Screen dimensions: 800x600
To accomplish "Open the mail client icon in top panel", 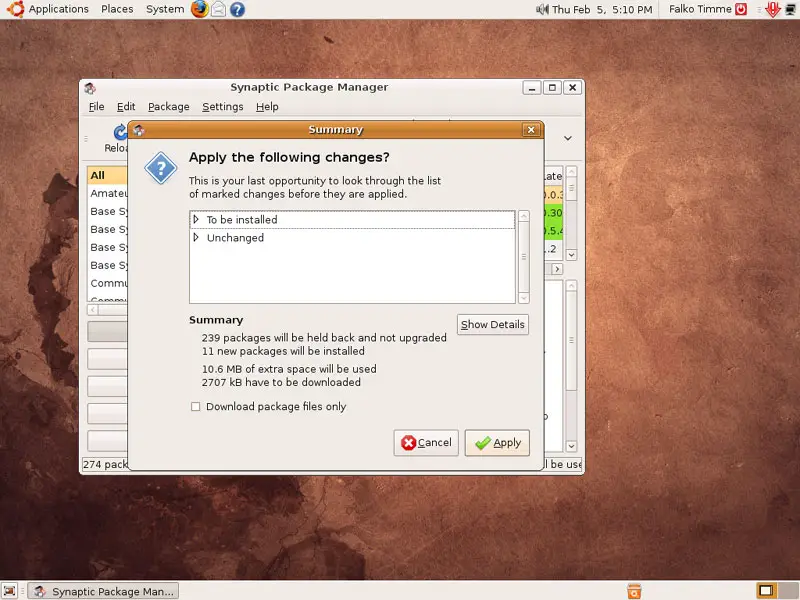I will (218, 9).
